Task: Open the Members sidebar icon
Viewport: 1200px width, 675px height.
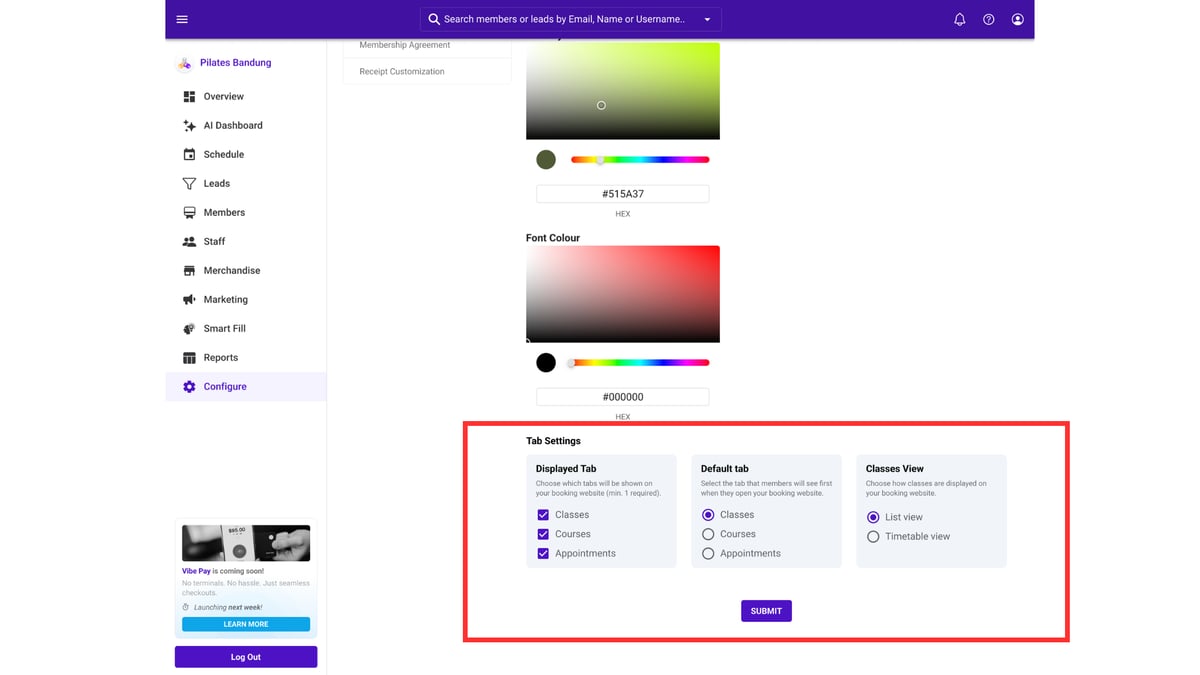Action: 189,212
